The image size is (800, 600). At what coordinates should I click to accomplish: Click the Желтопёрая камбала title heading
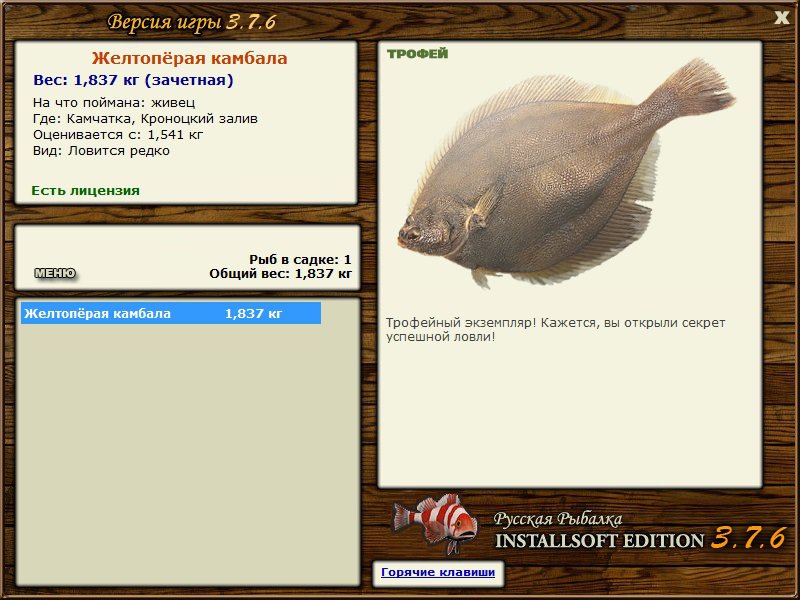189,59
